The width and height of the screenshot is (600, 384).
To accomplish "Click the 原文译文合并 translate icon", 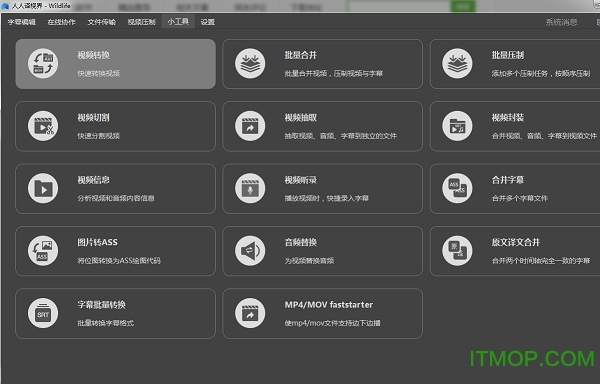I will click(457, 251).
